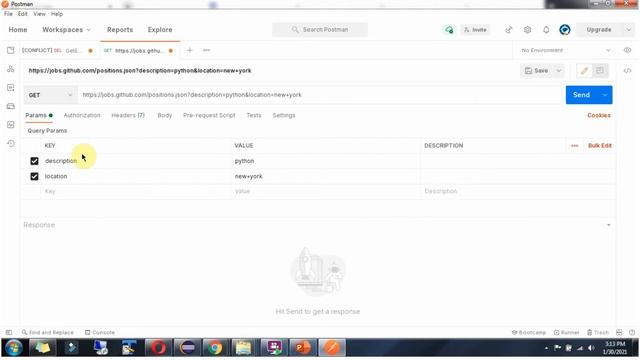This screenshot has width=640, height=360.
Task: Click the Save button
Action: tap(537, 71)
